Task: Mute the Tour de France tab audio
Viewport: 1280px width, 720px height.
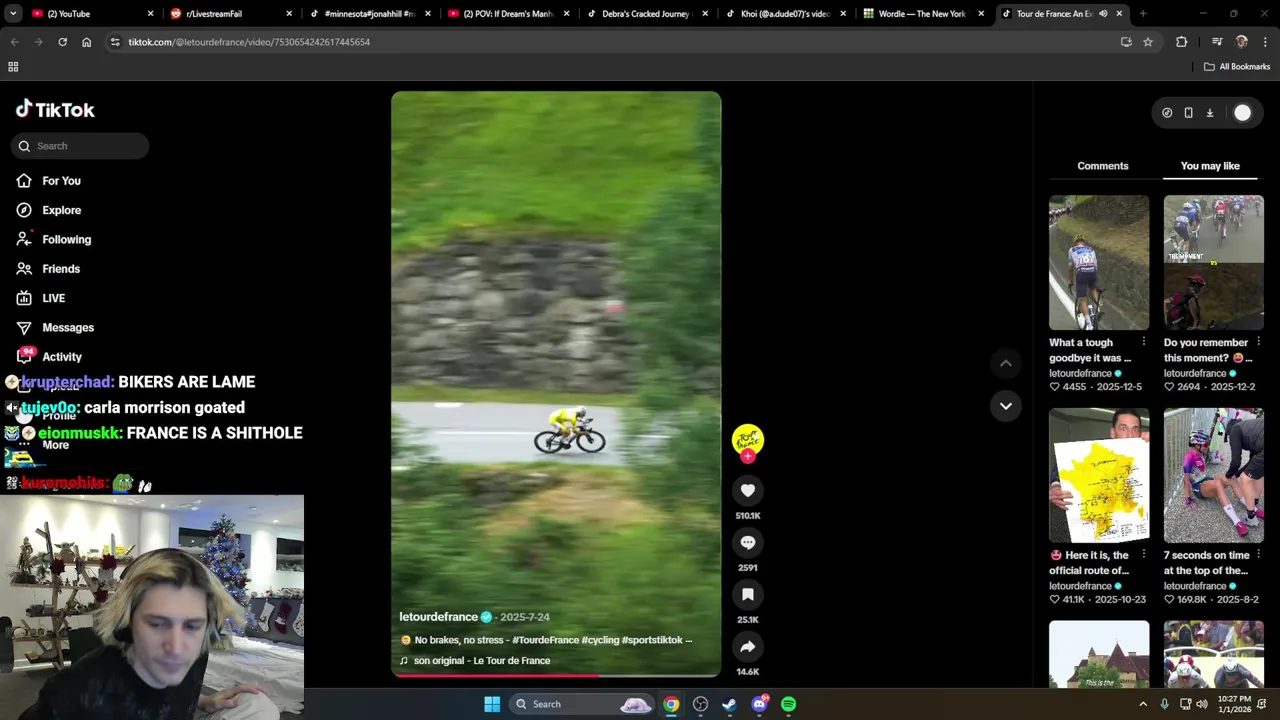Action: [1103, 14]
